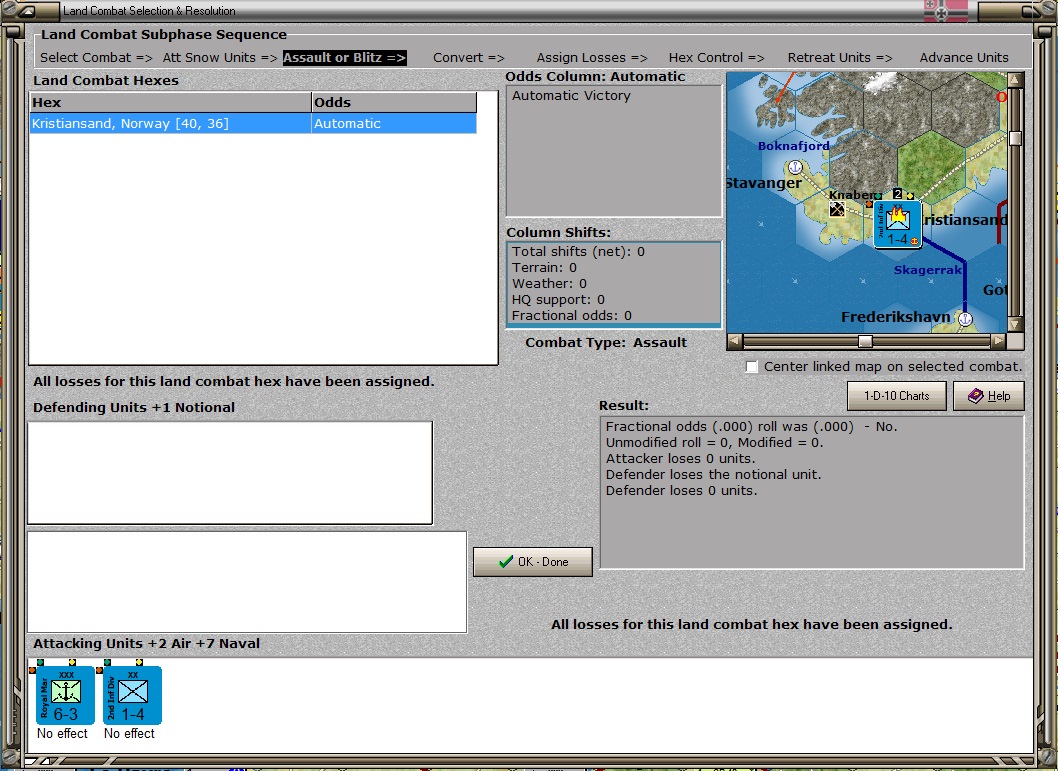1058x771 pixels.
Task: Open the 1-D-10 Charts
Action: point(896,396)
